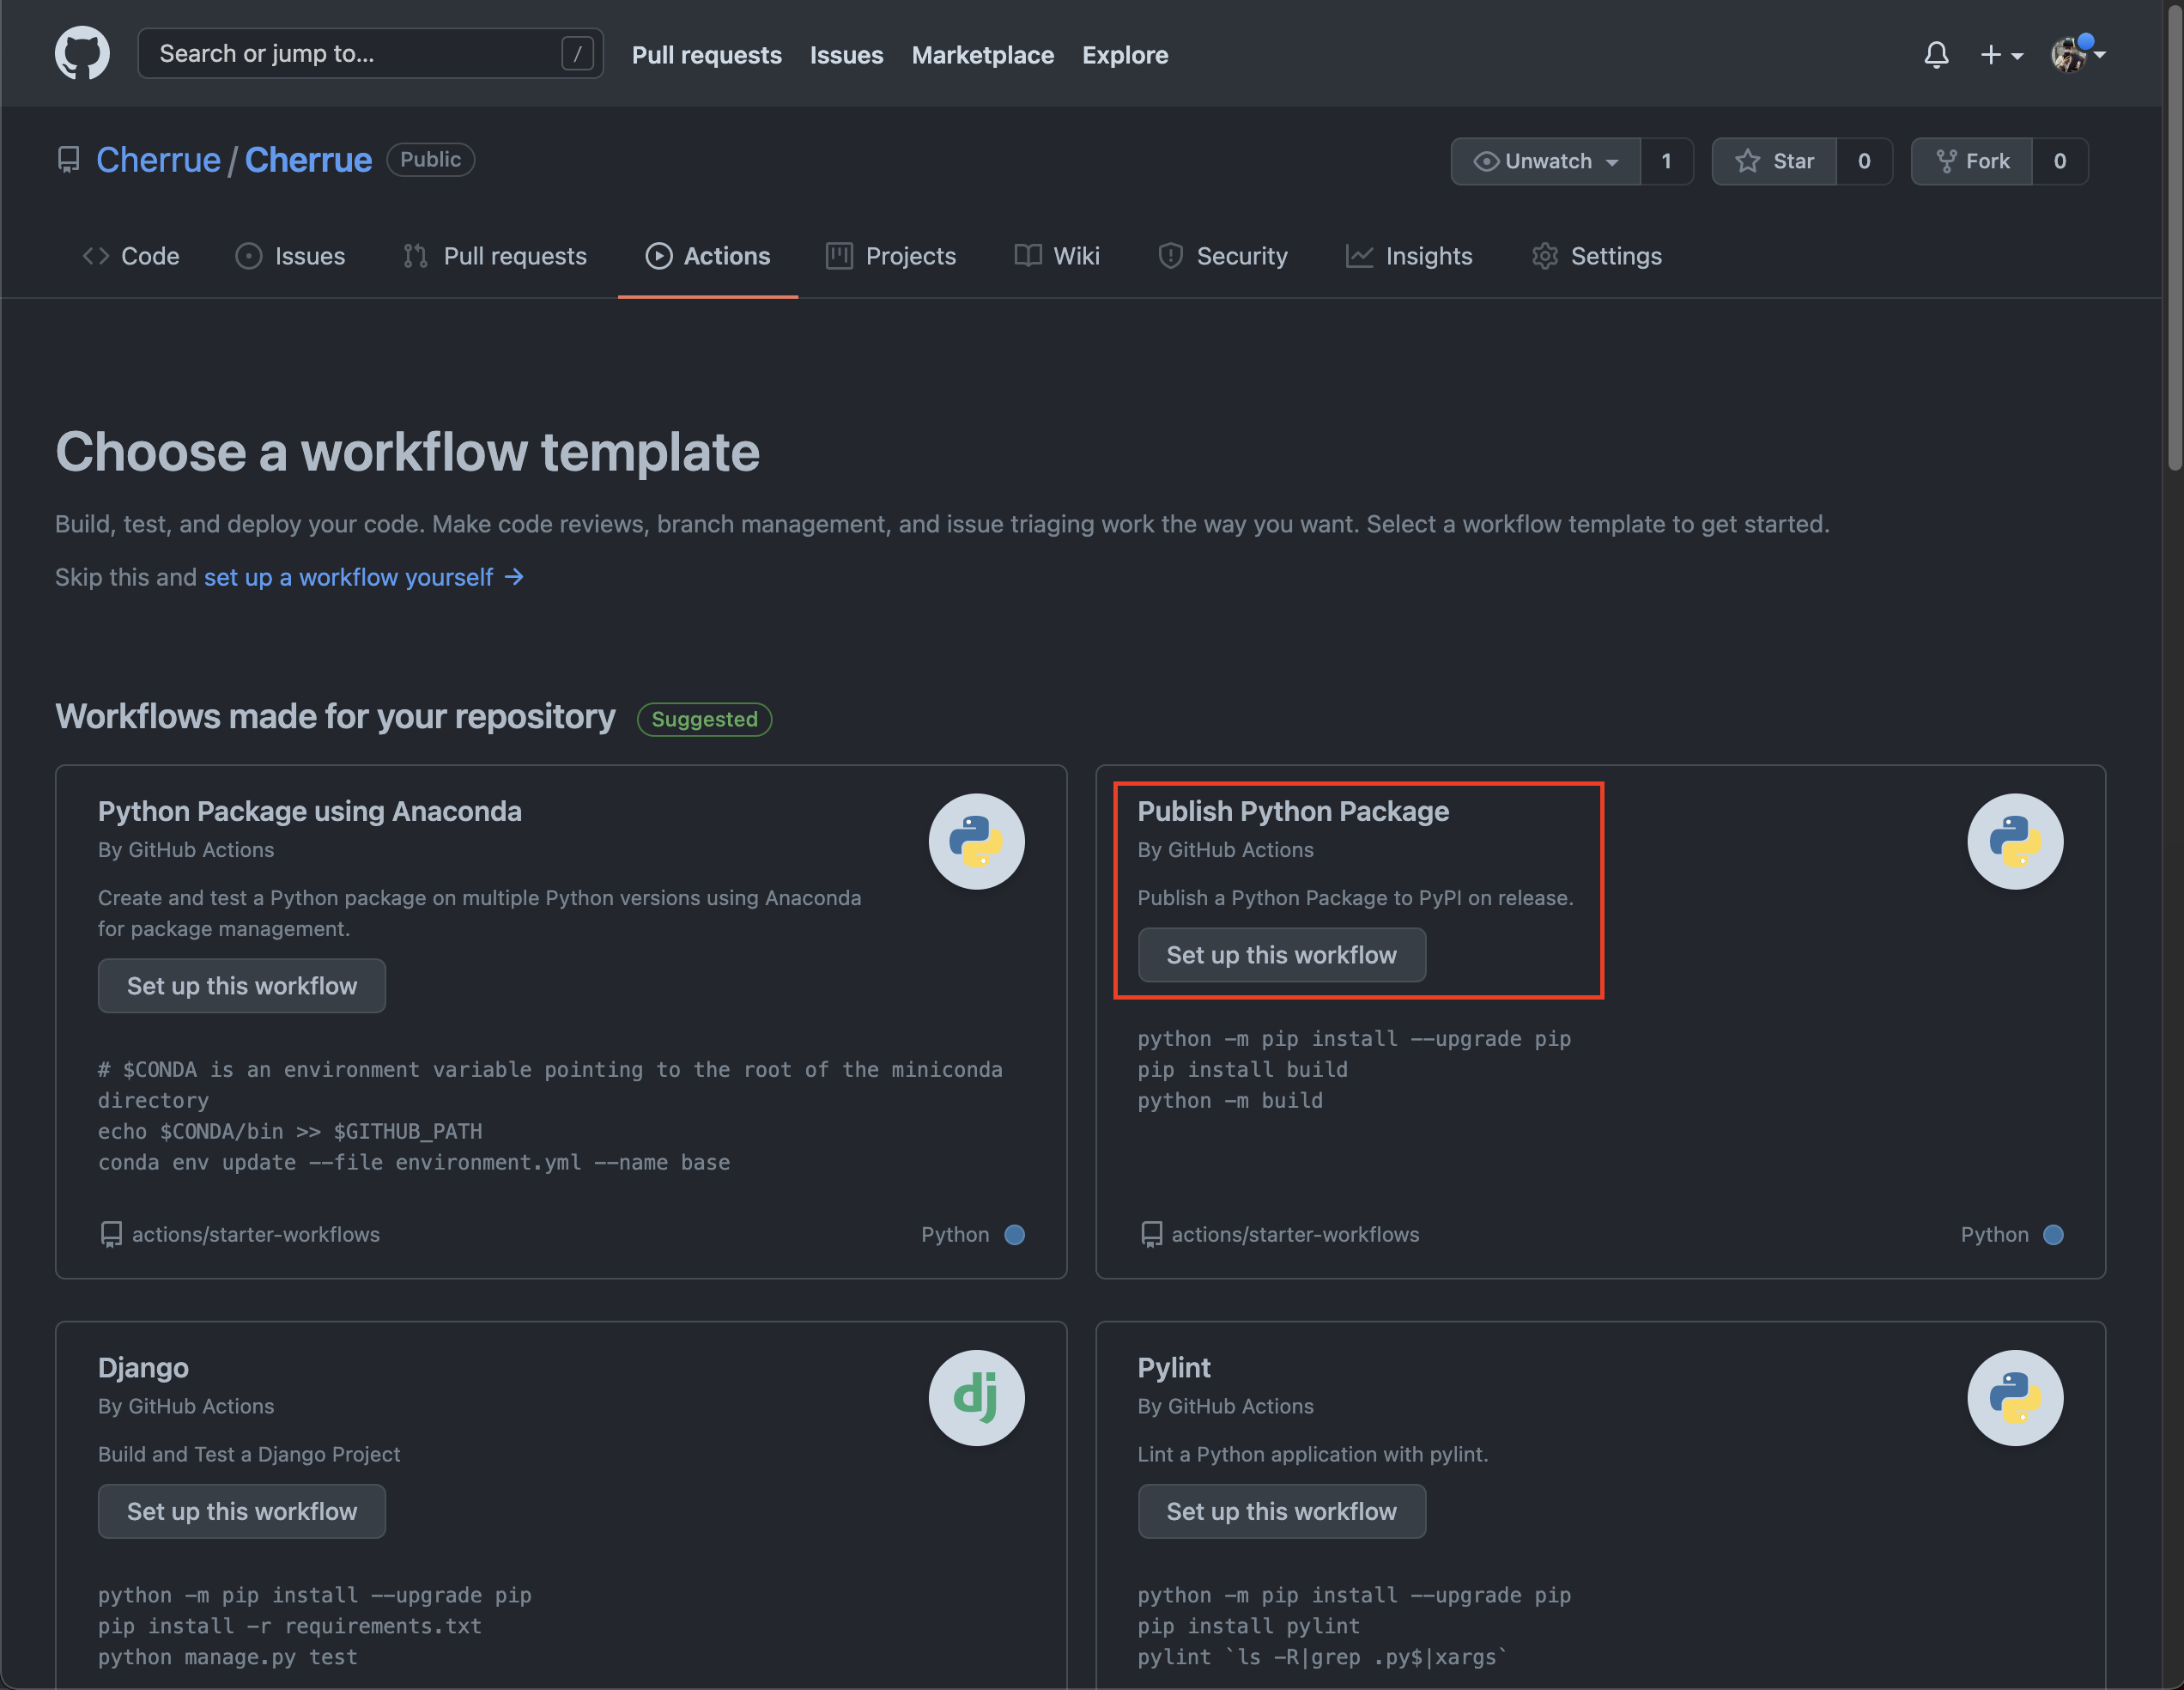Set up Python Package using Anaconda workflow

tap(242, 985)
